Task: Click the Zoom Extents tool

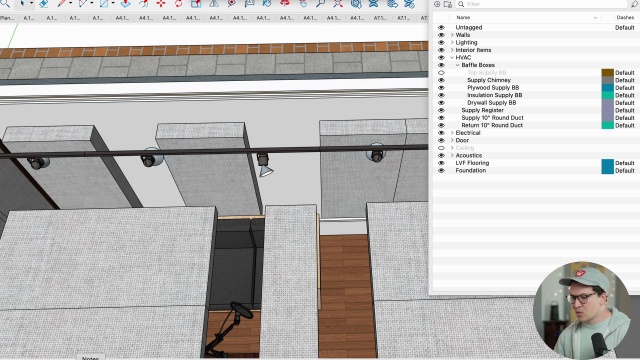Action: click(x=338, y=4)
